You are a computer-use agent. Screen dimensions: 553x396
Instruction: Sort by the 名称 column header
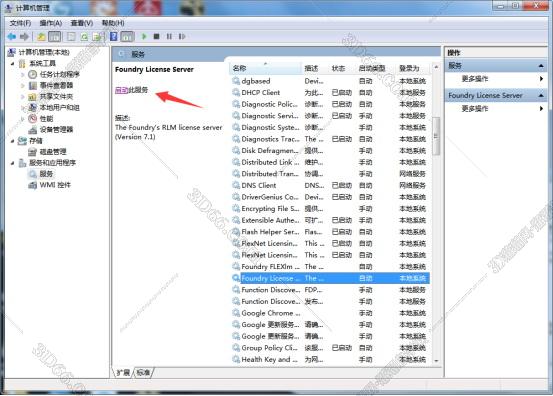click(x=265, y=68)
